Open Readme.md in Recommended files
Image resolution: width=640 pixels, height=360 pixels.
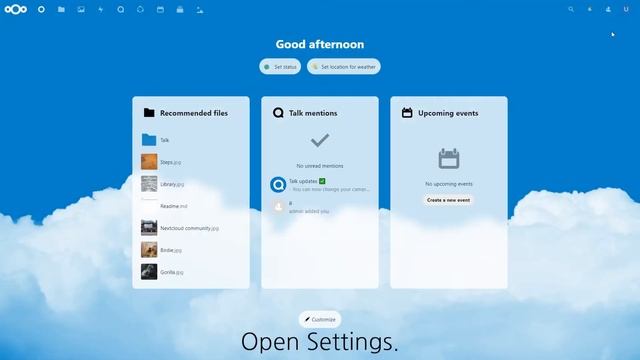(x=191, y=206)
